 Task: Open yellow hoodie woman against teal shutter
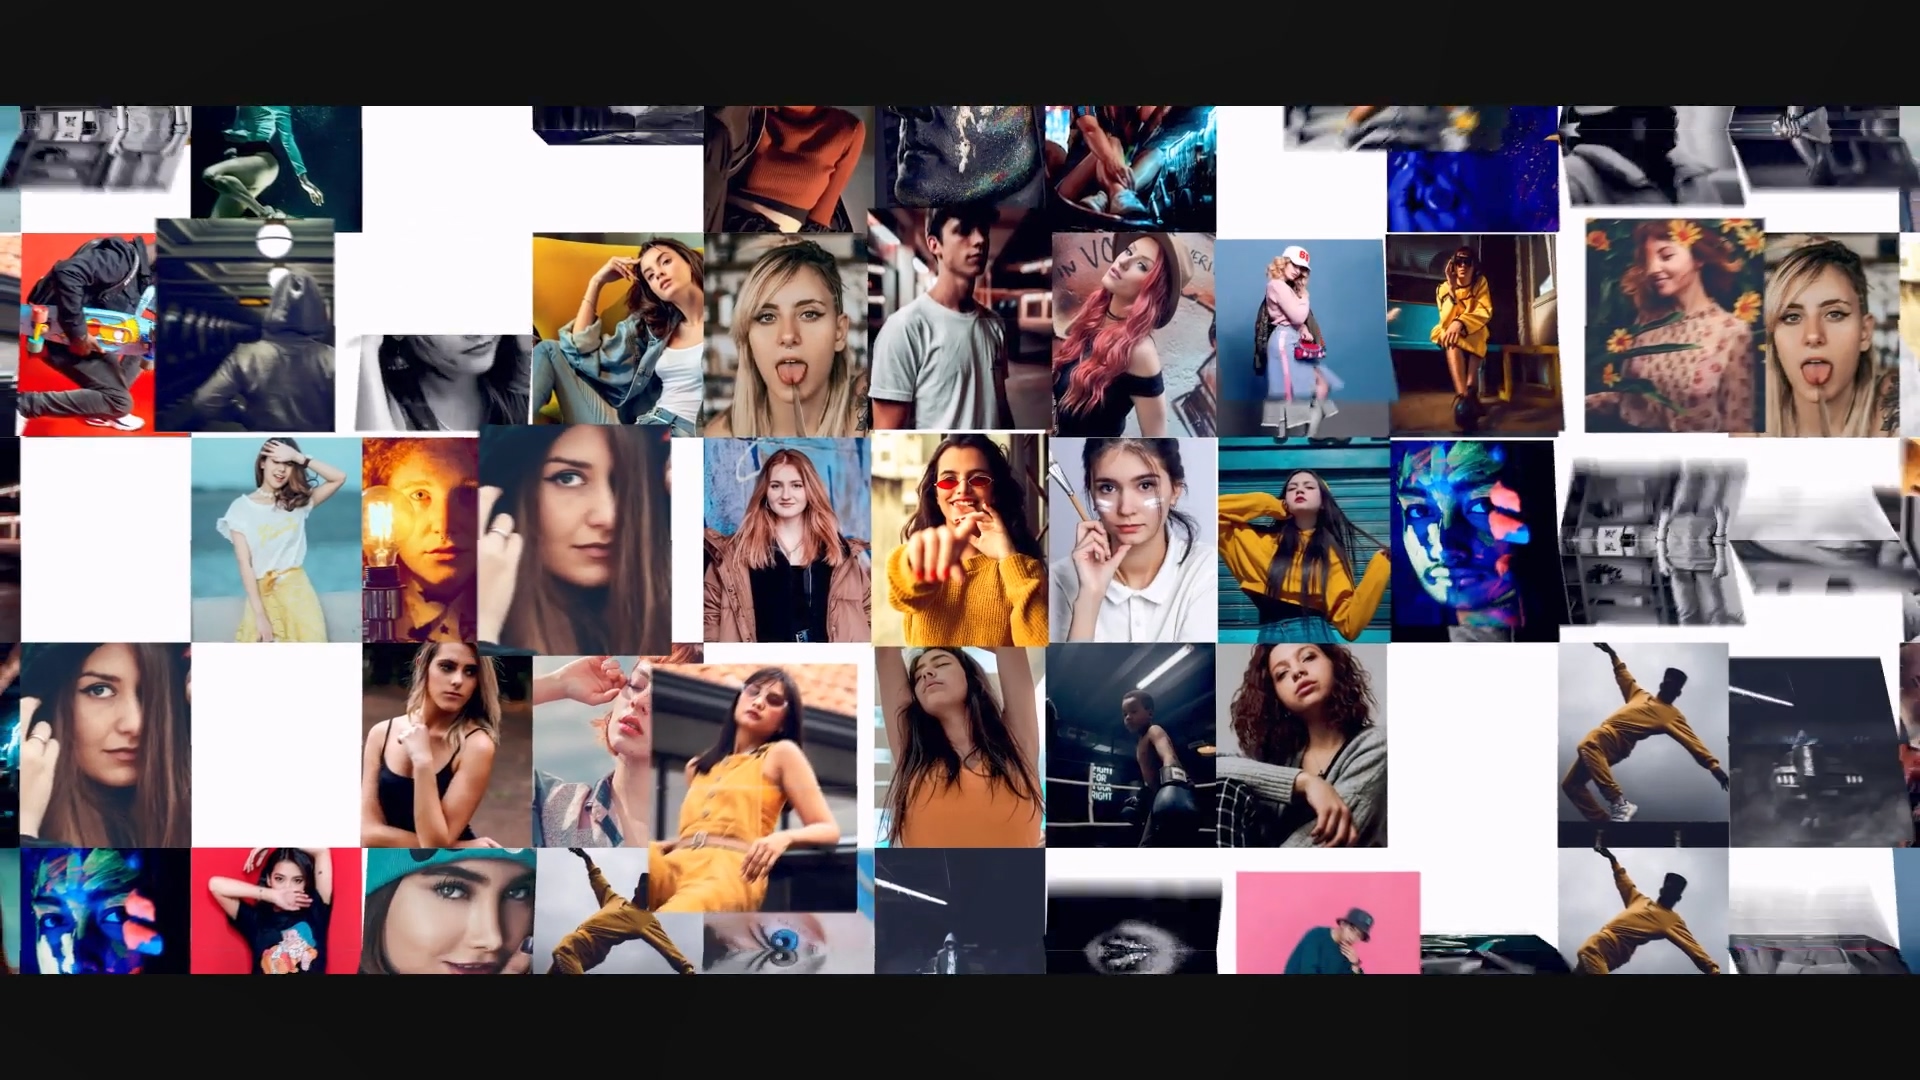pyautogui.click(x=1303, y=540)
